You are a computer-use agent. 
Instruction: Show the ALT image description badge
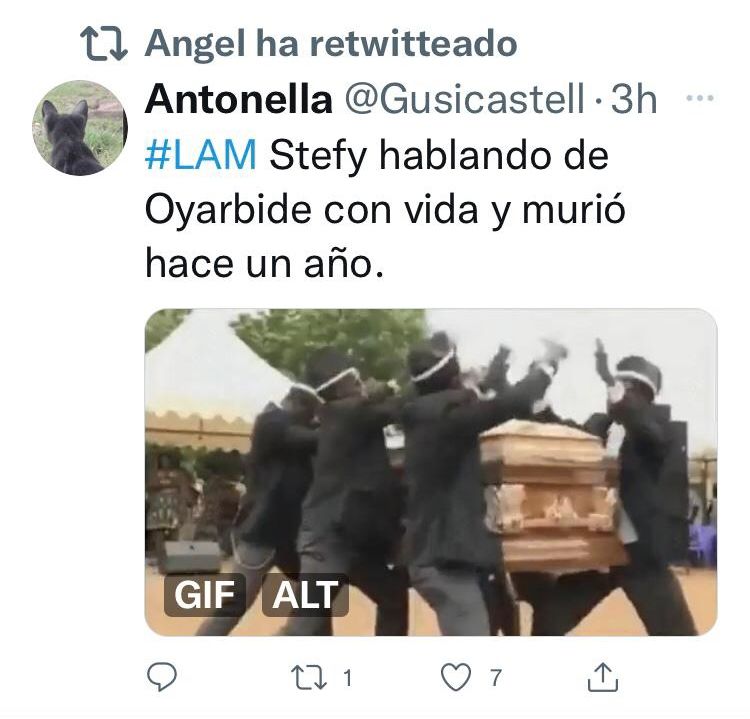[305, 595]
